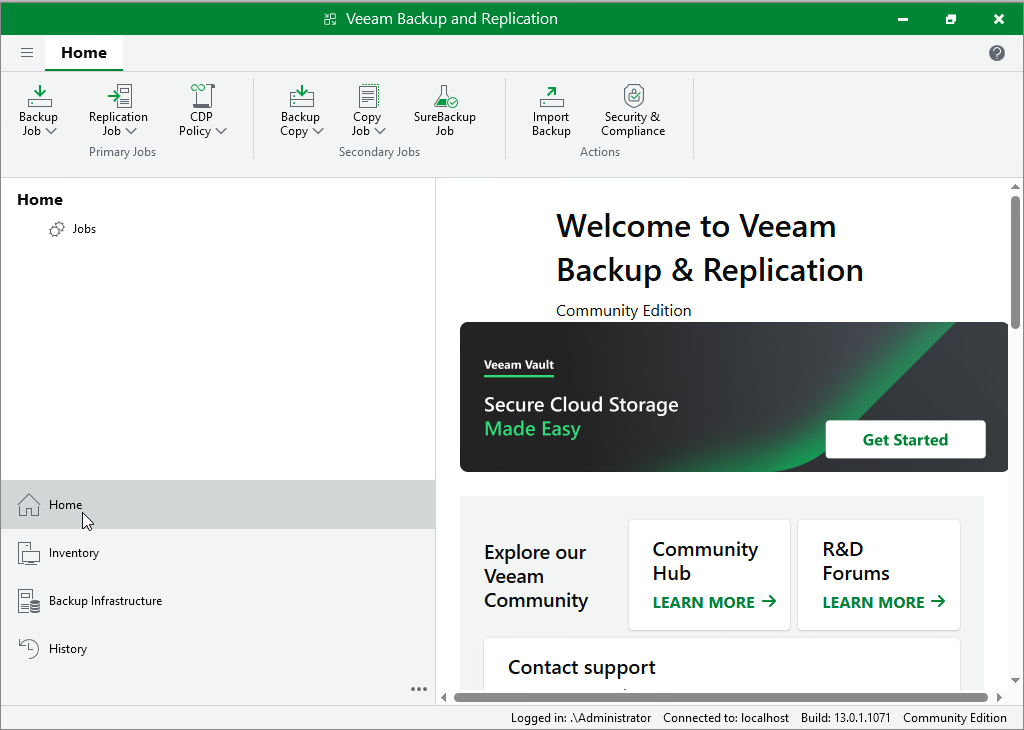
Task: Open the help question mark icon
Action: pyautogui.click(x=997, y=53)
